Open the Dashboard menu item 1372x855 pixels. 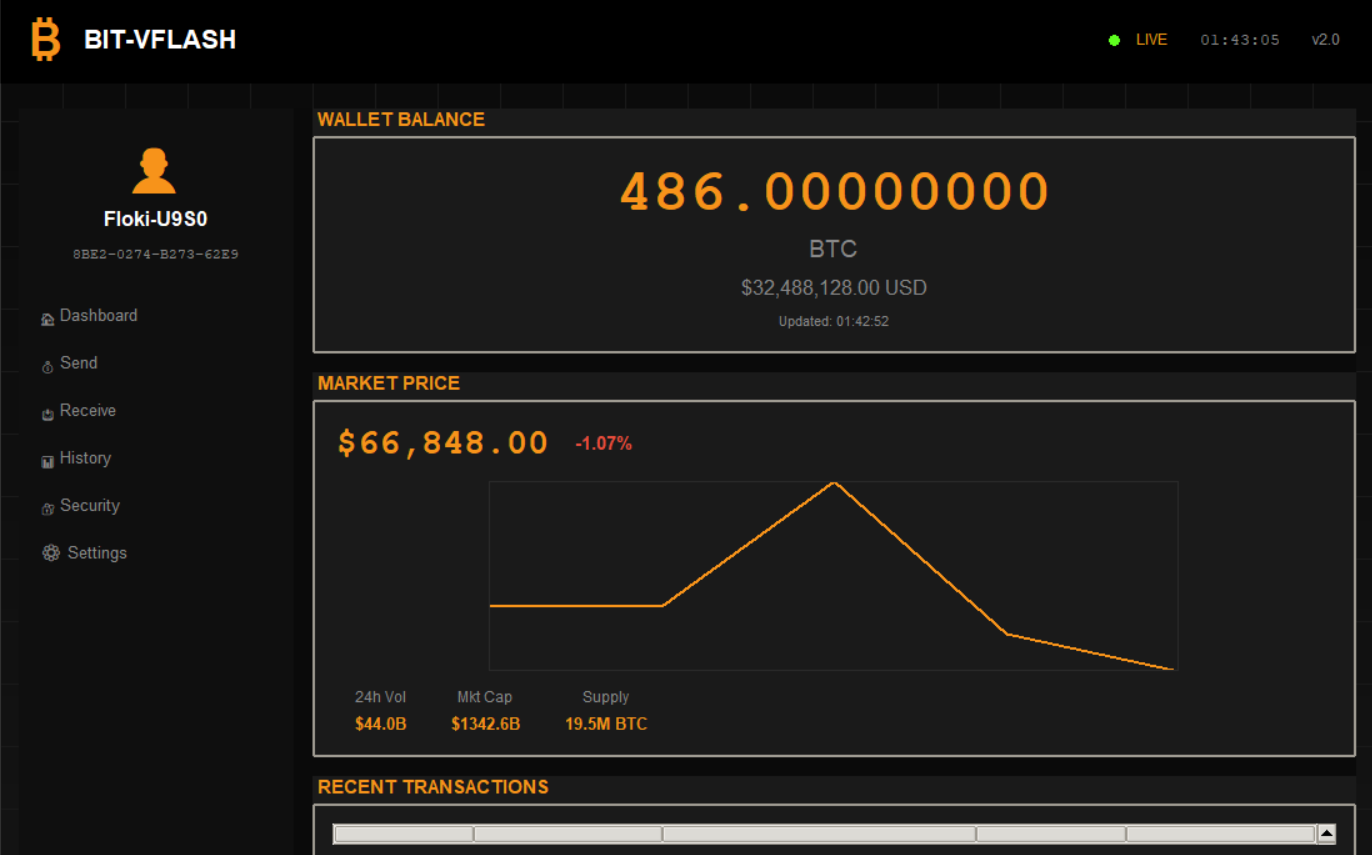[98, 315]
